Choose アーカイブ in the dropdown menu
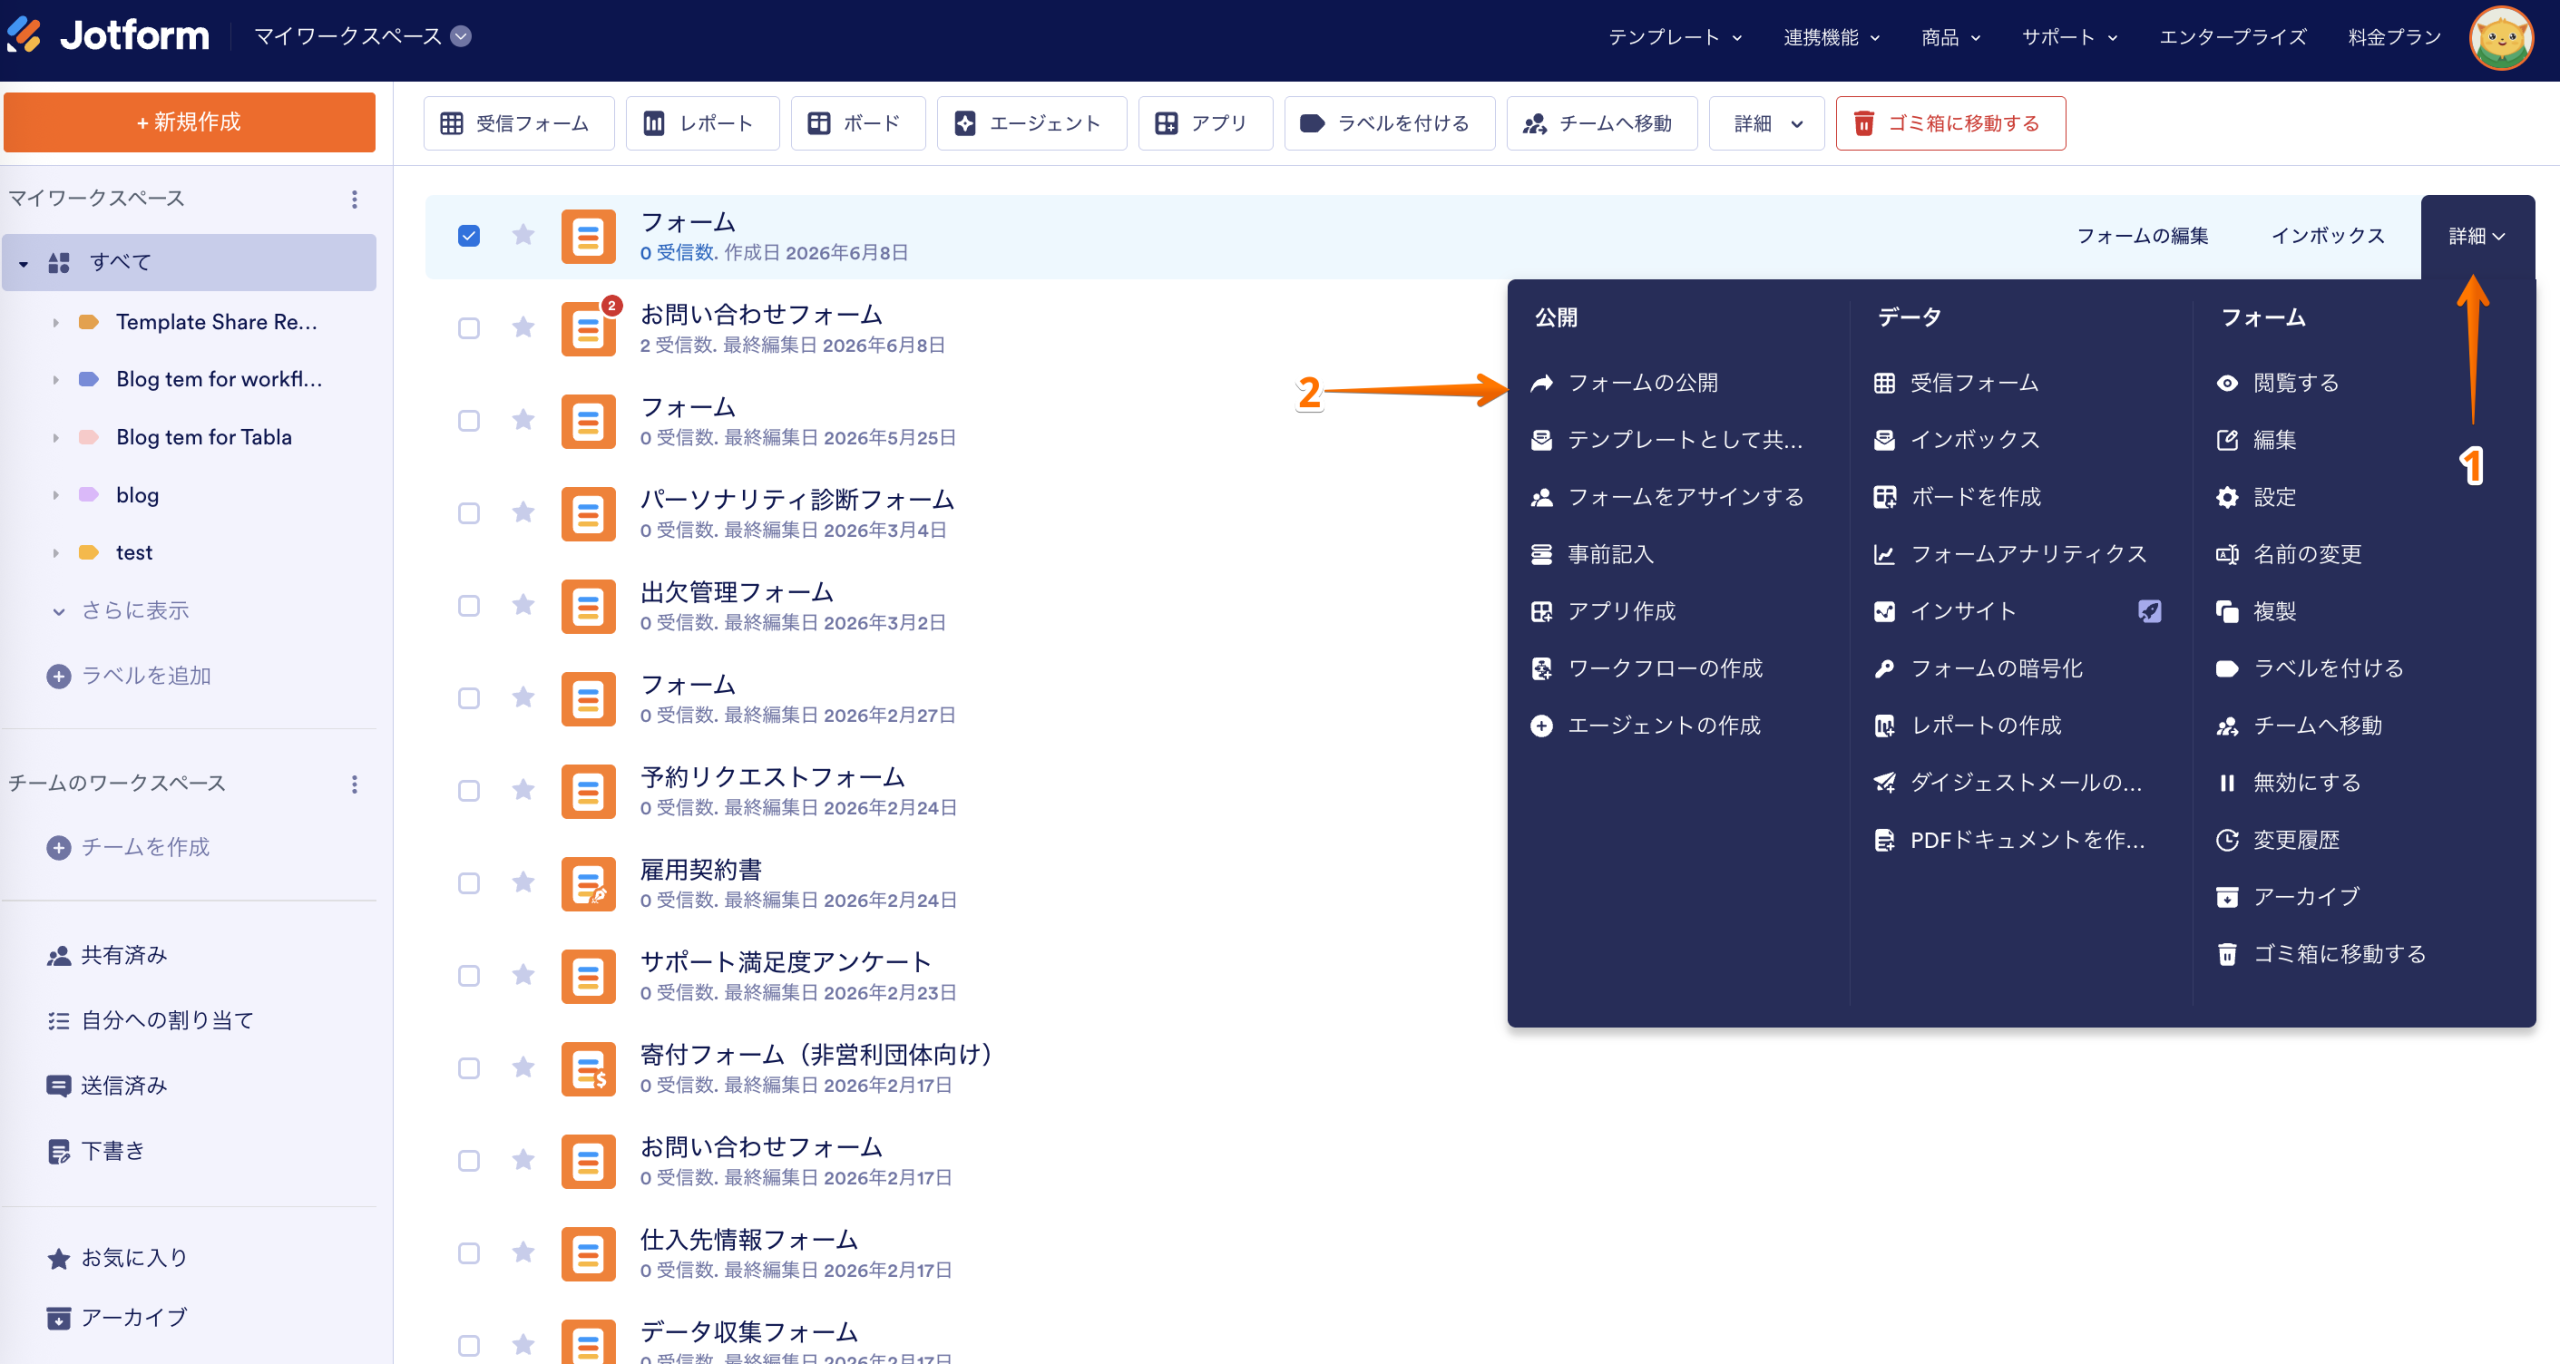Image resolution: width=2560 pixels, height=1364 pixels. [x=2288, y=897]
